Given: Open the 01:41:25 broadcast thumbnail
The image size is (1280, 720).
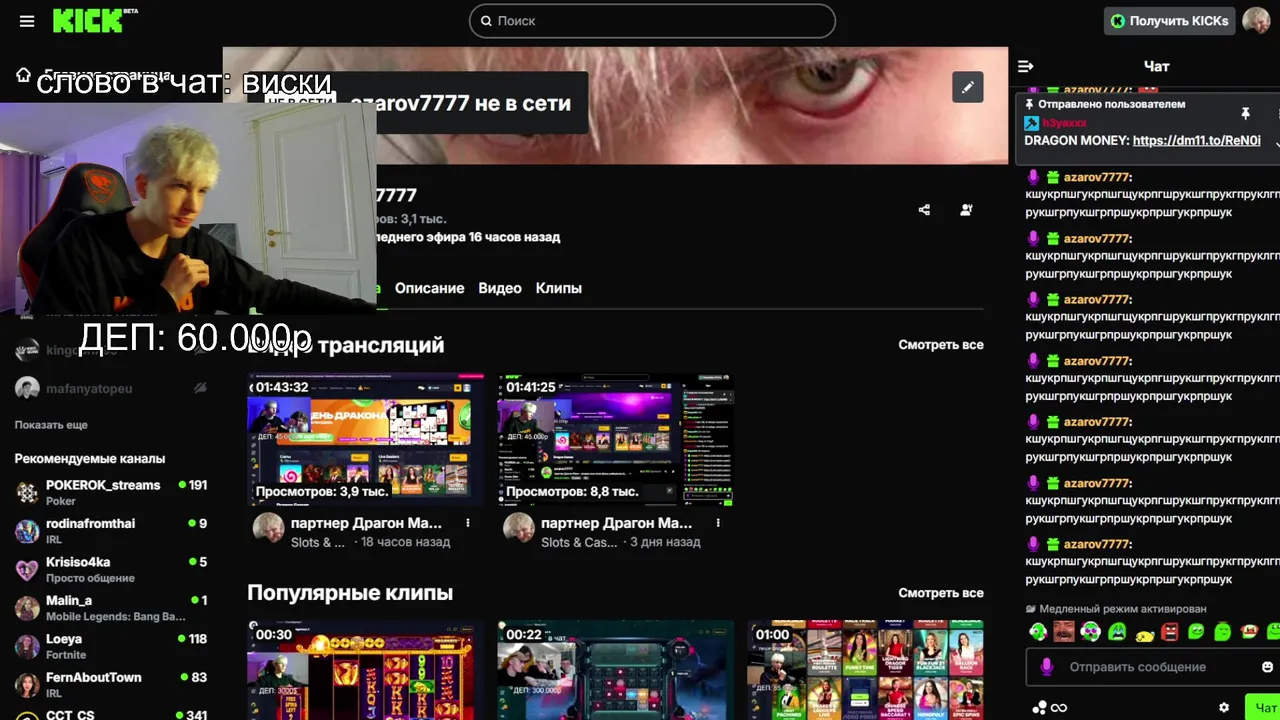Looking at the screenshot, I should click(x=616, y=440).
